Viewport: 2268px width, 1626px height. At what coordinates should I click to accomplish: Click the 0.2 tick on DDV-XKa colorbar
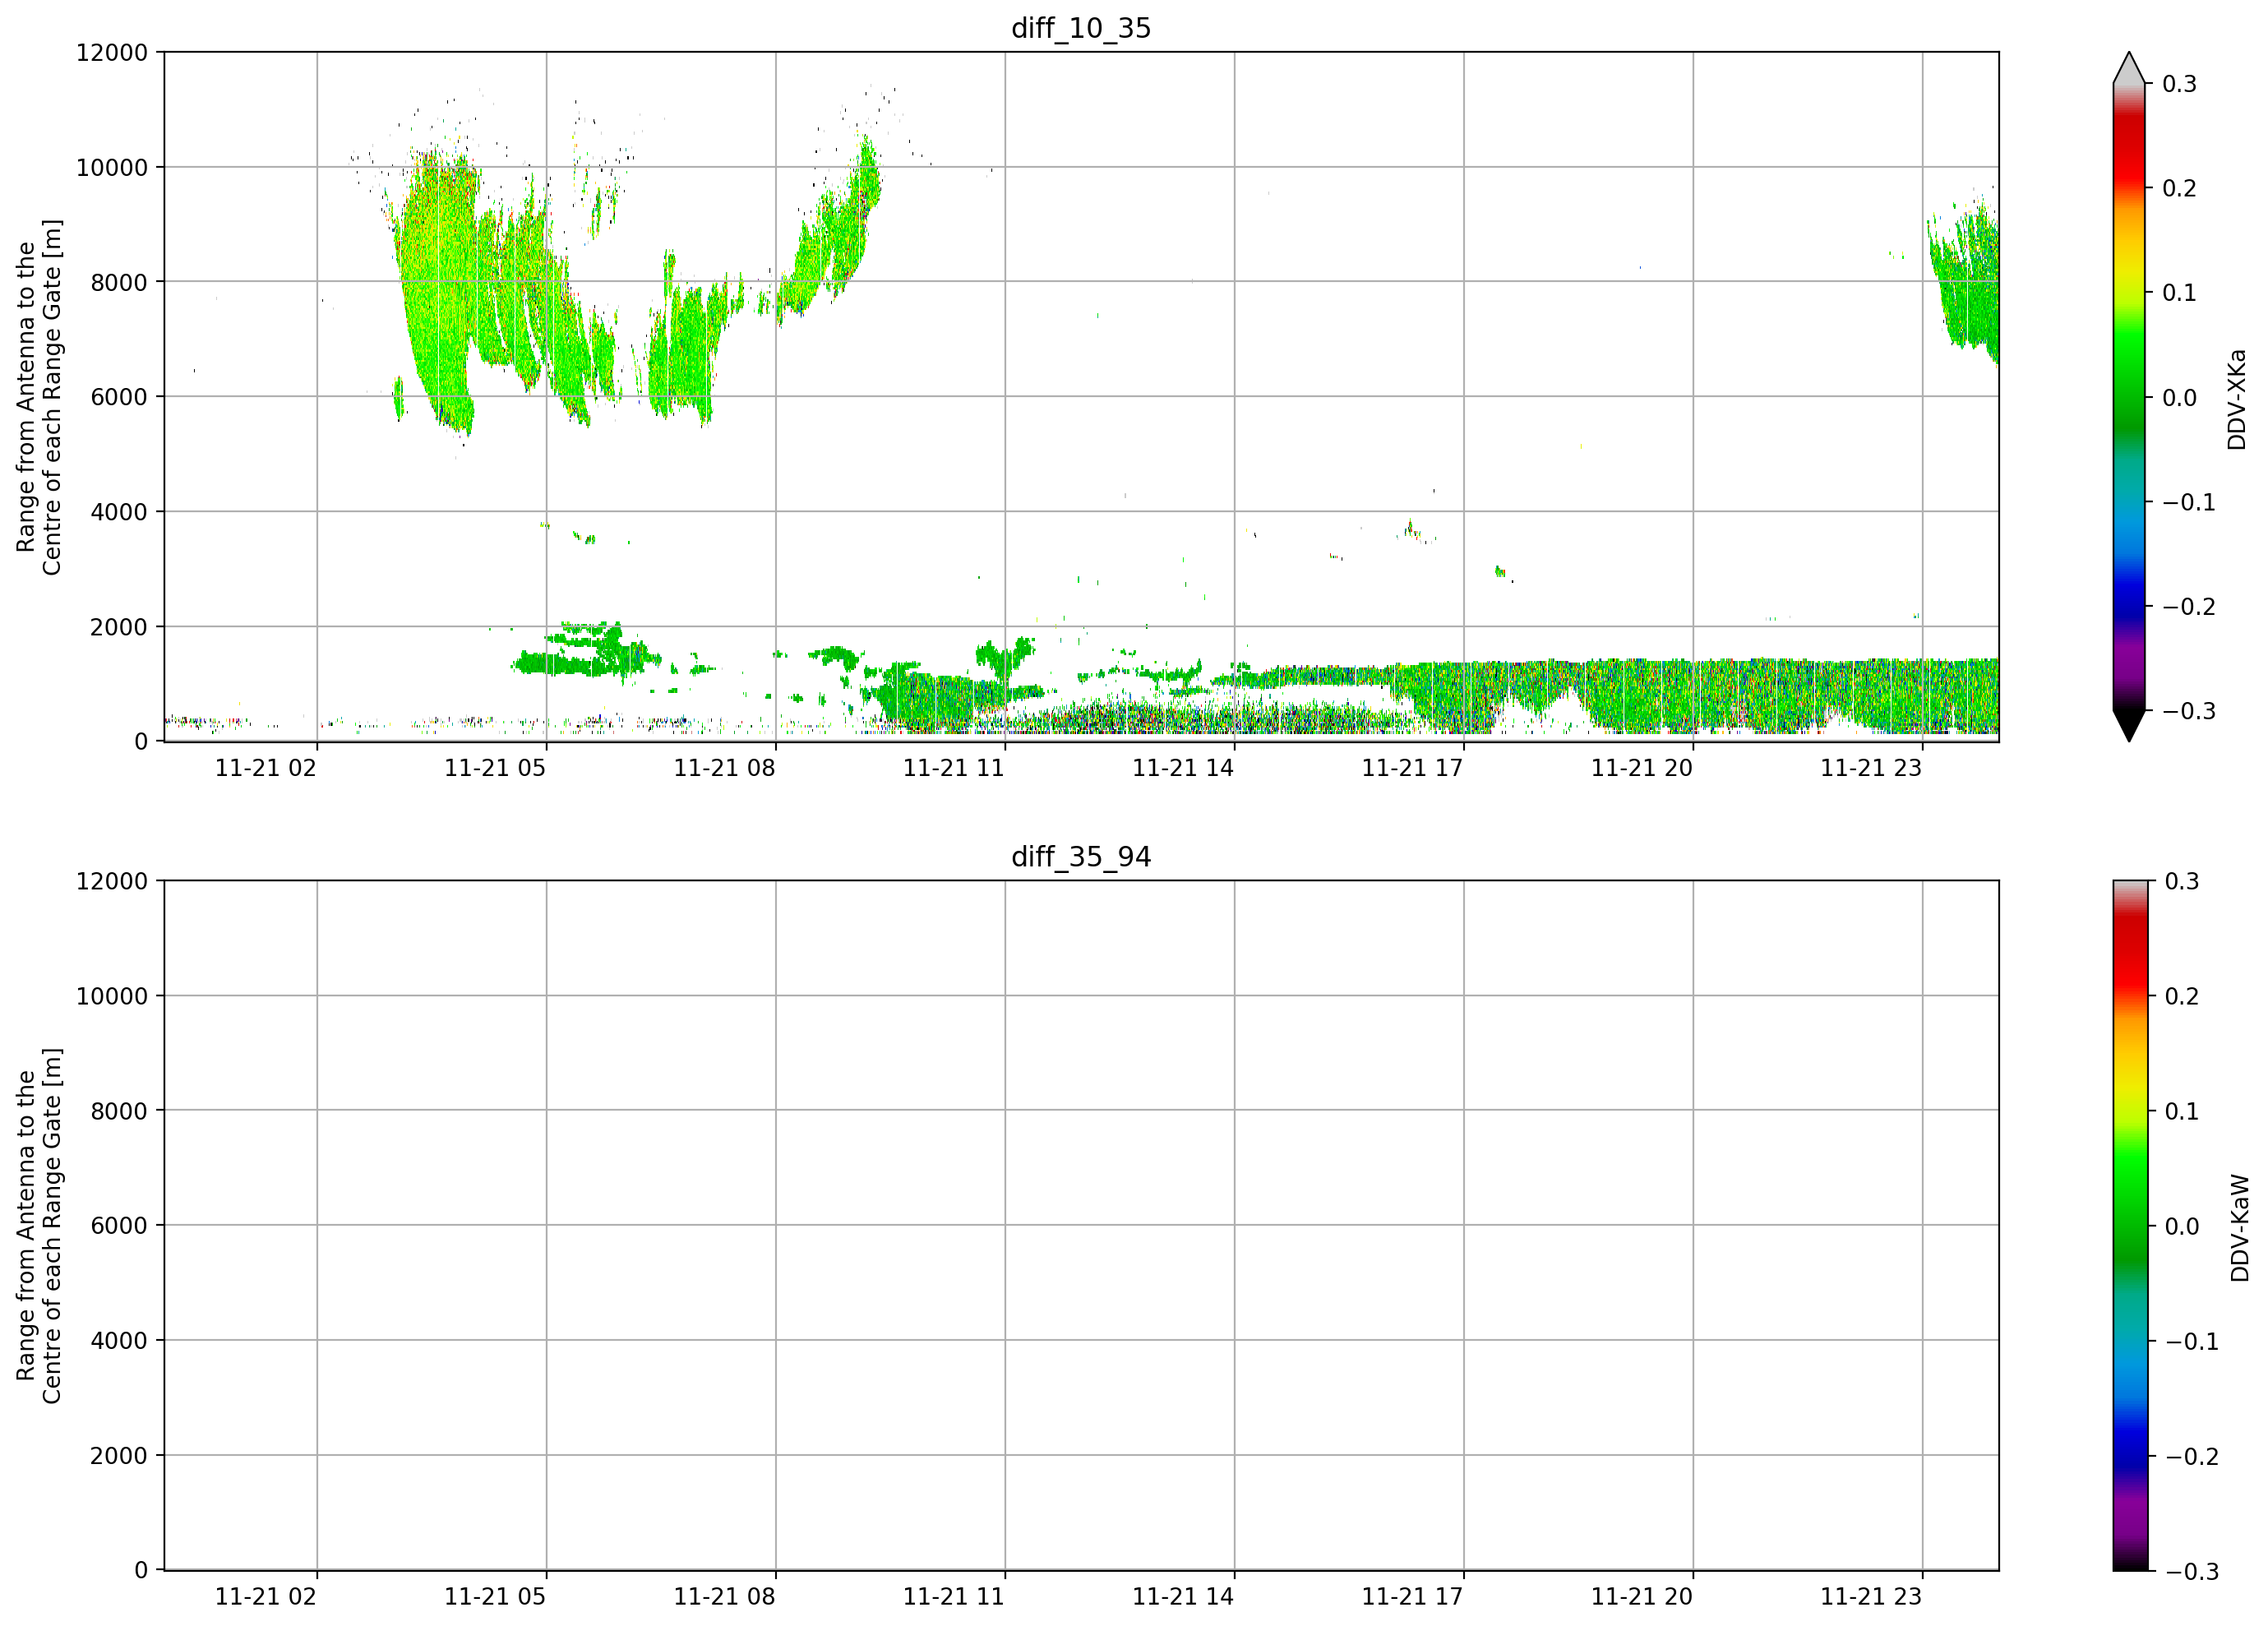[x=2180, y=188]
